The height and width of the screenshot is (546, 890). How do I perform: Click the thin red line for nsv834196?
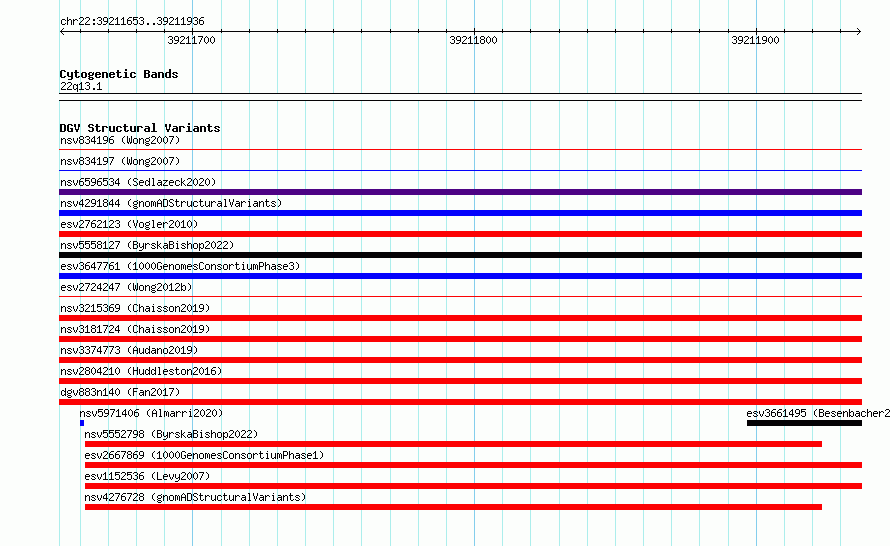460,150
